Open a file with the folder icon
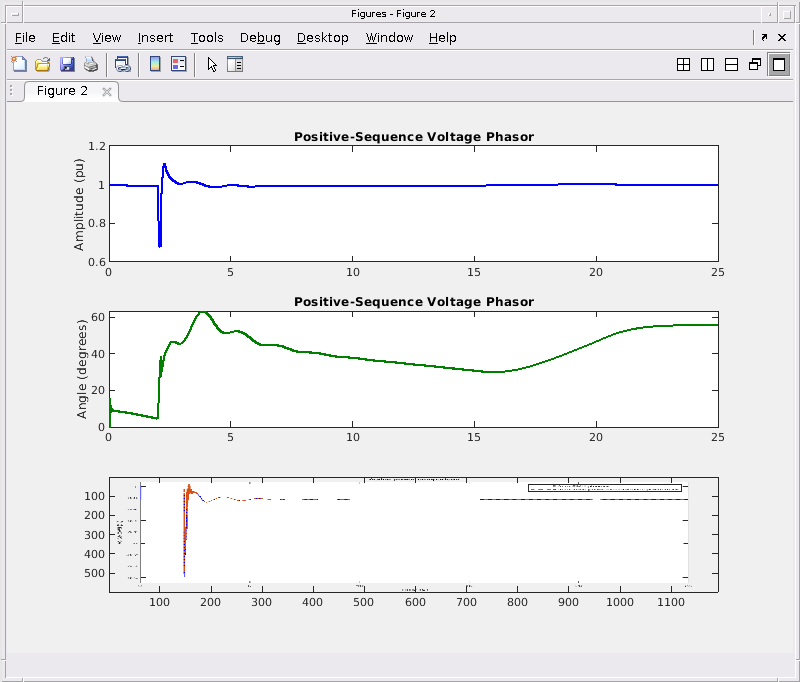The image size is (800, 682). 42,64
